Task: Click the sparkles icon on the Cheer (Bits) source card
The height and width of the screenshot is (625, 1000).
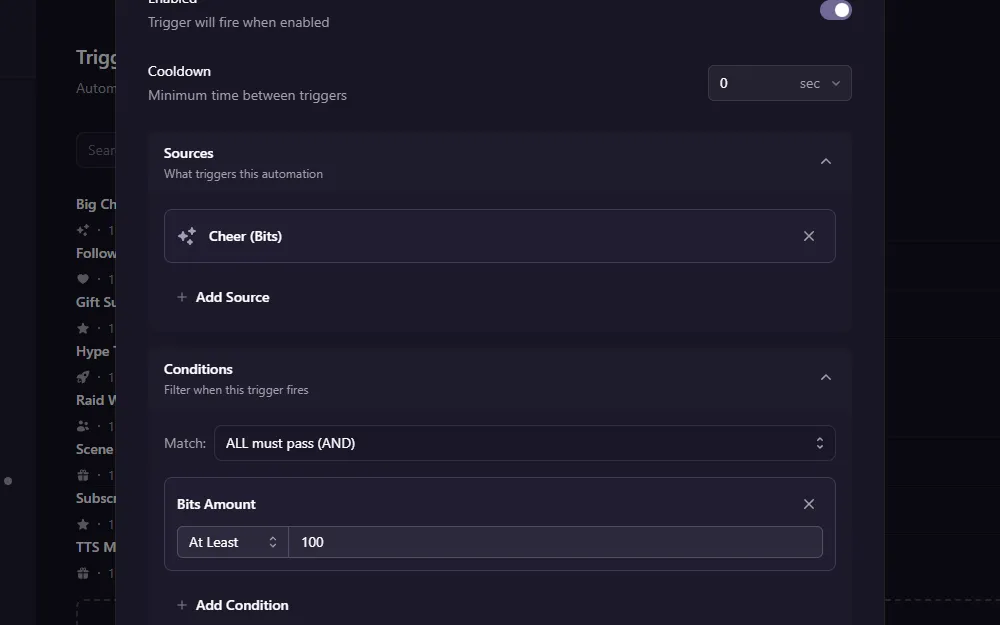Action: (186, 236)
